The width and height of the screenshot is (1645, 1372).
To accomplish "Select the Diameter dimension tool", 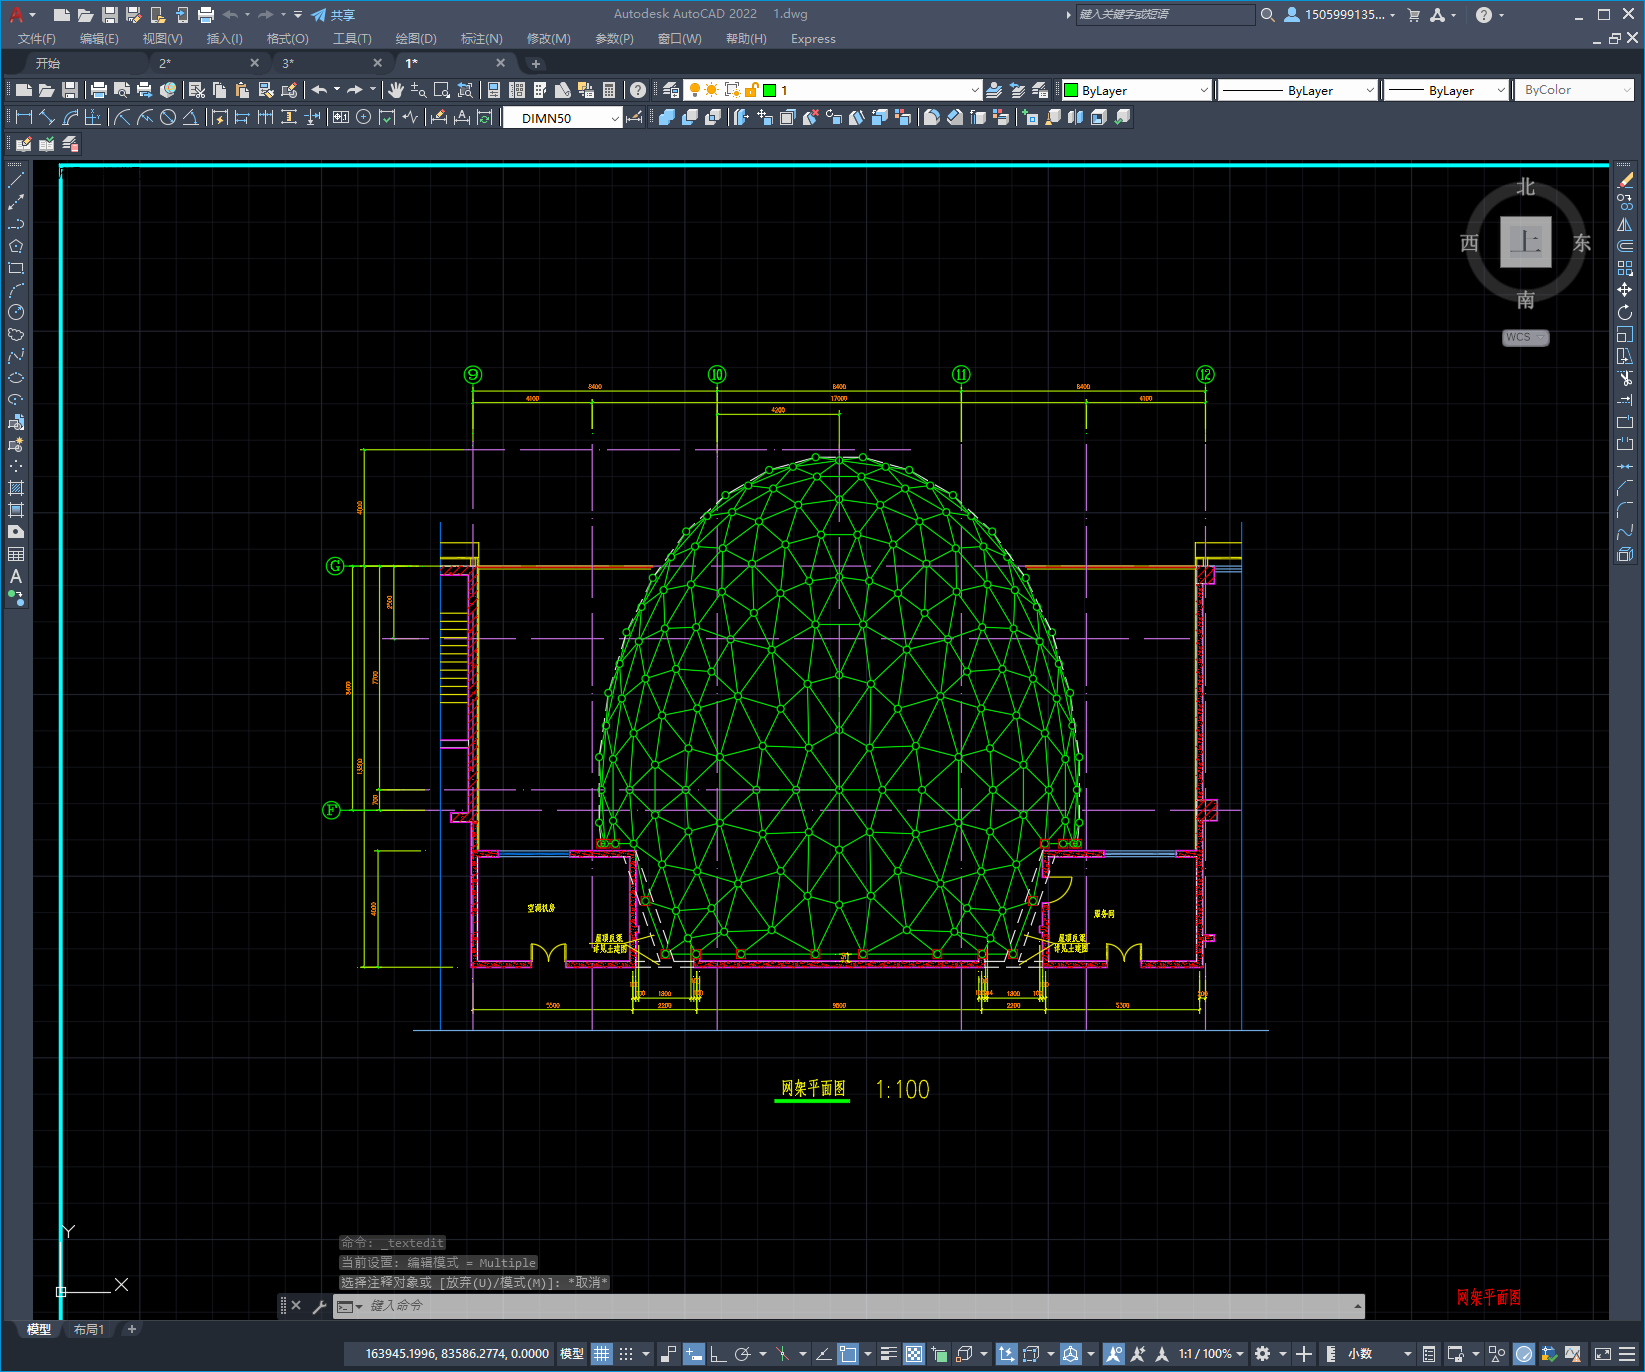I will pyautogui.click(x=168, y=117).
